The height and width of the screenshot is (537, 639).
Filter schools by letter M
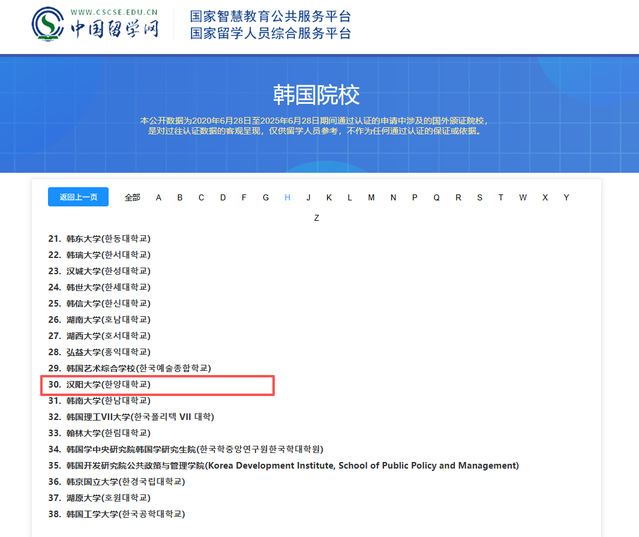pyautogui.click(x=371, y=198)
